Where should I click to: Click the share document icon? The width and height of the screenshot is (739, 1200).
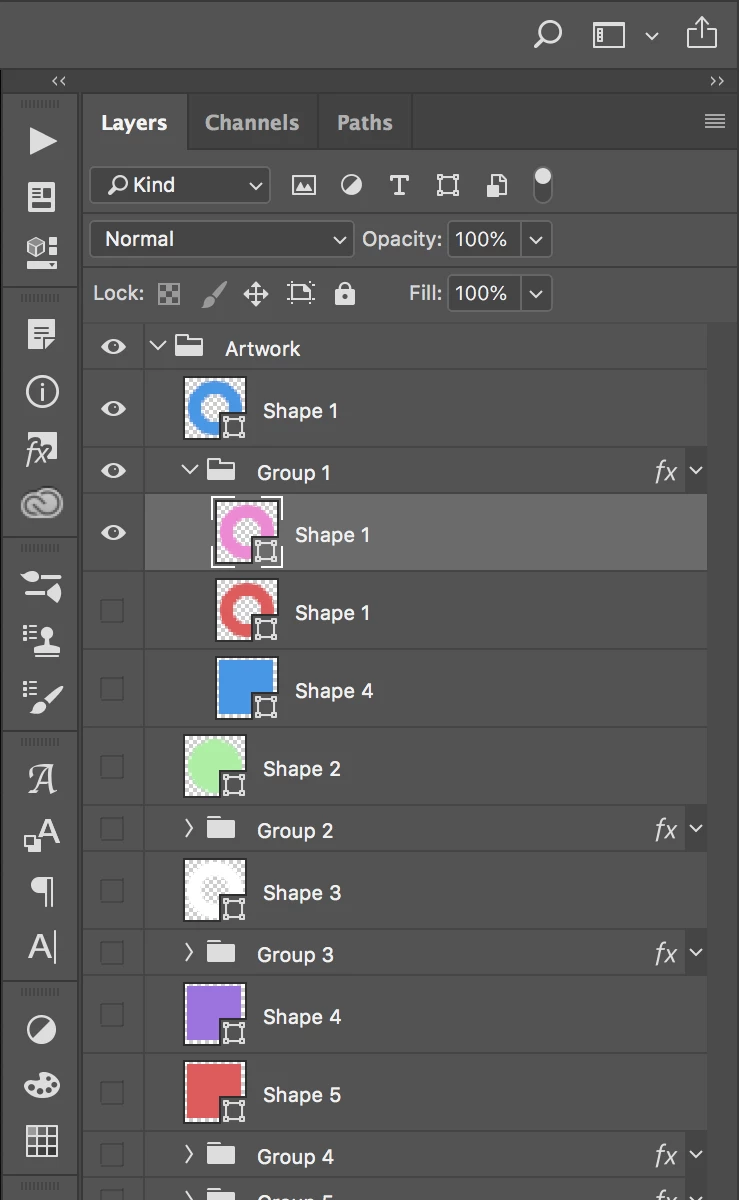click(x=702, y=33)
